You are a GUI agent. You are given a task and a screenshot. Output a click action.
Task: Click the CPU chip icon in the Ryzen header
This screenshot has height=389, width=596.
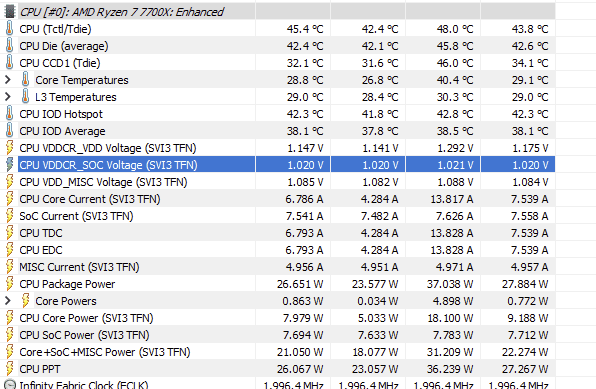(10, 11)
